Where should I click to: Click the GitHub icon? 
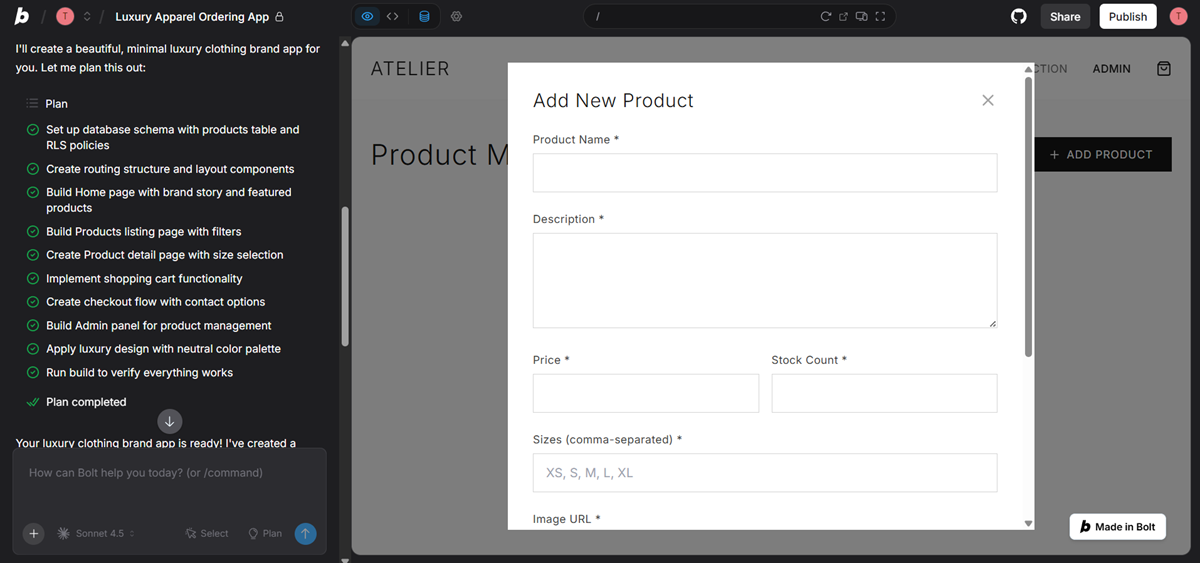(x=1019, y=17)
